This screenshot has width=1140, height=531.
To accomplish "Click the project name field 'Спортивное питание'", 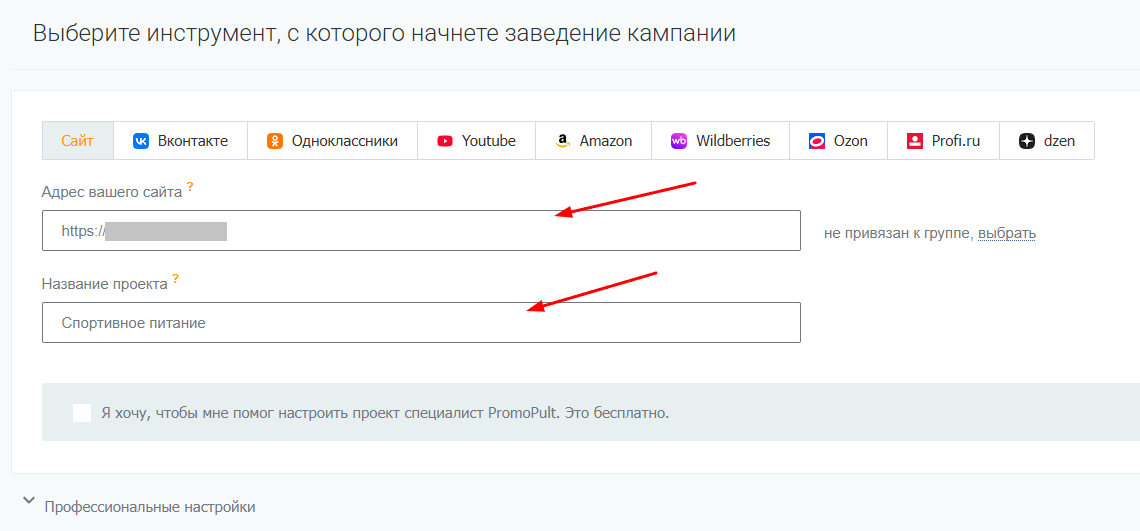I will pos(420,323).
